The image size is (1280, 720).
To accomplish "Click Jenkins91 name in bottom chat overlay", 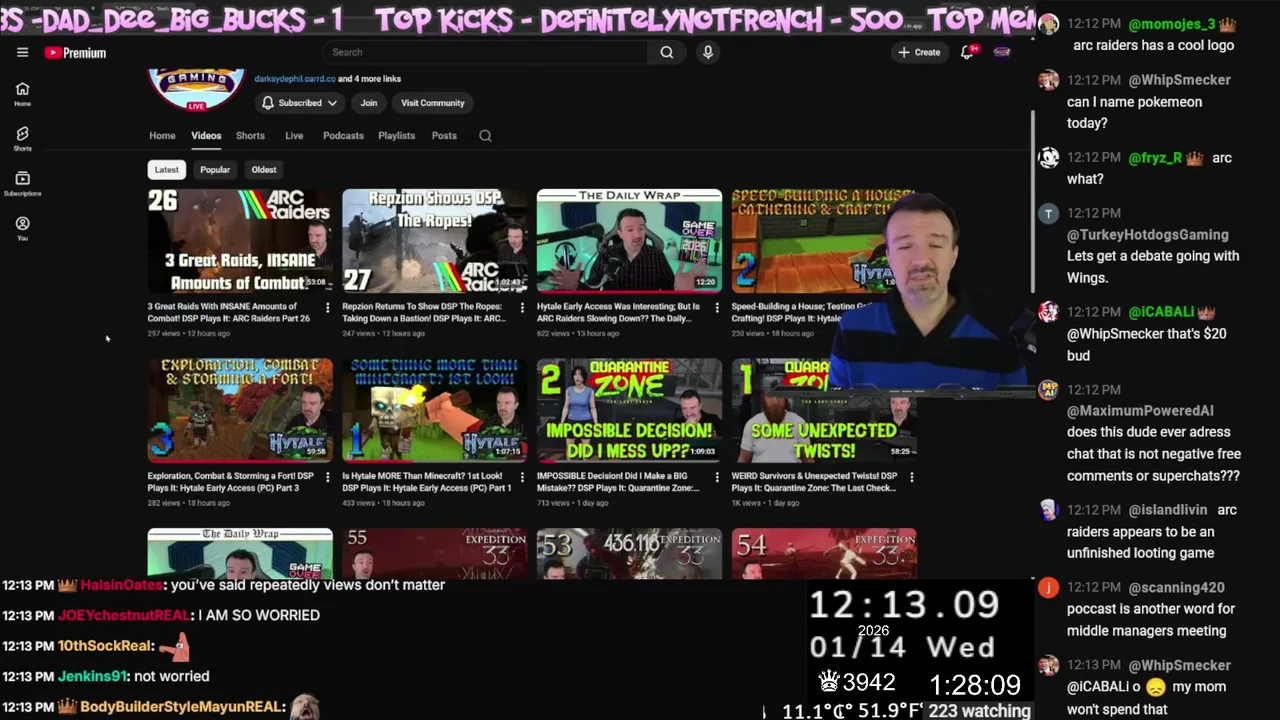I will [92, 676].
